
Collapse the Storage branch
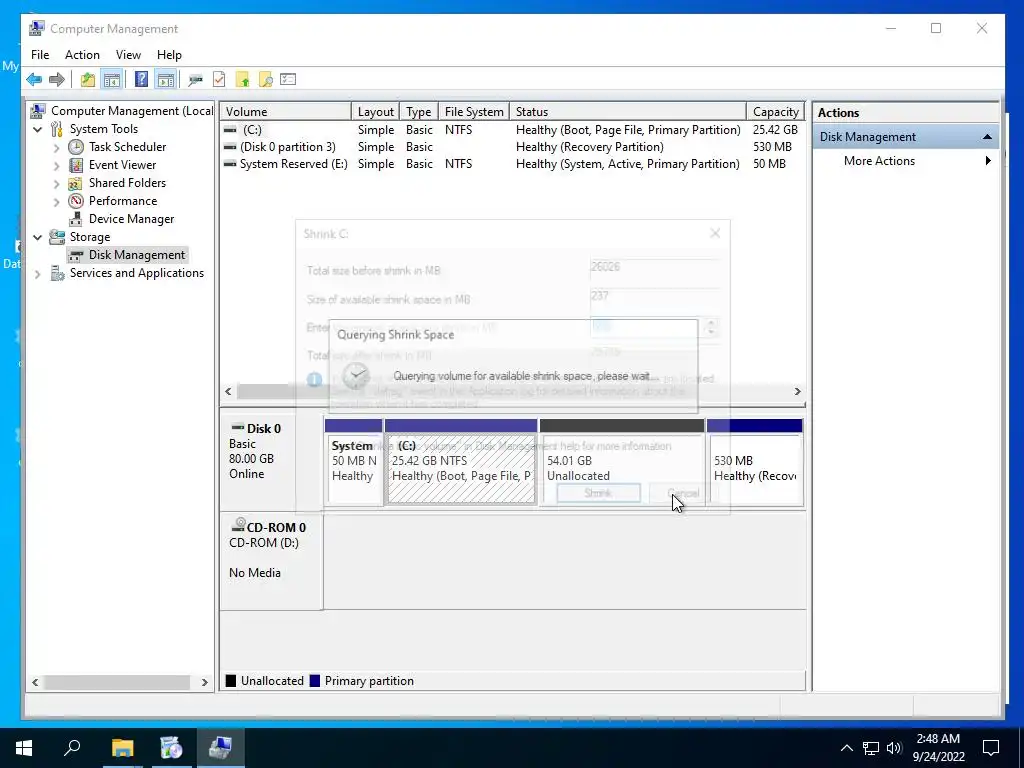click(38, 237)
